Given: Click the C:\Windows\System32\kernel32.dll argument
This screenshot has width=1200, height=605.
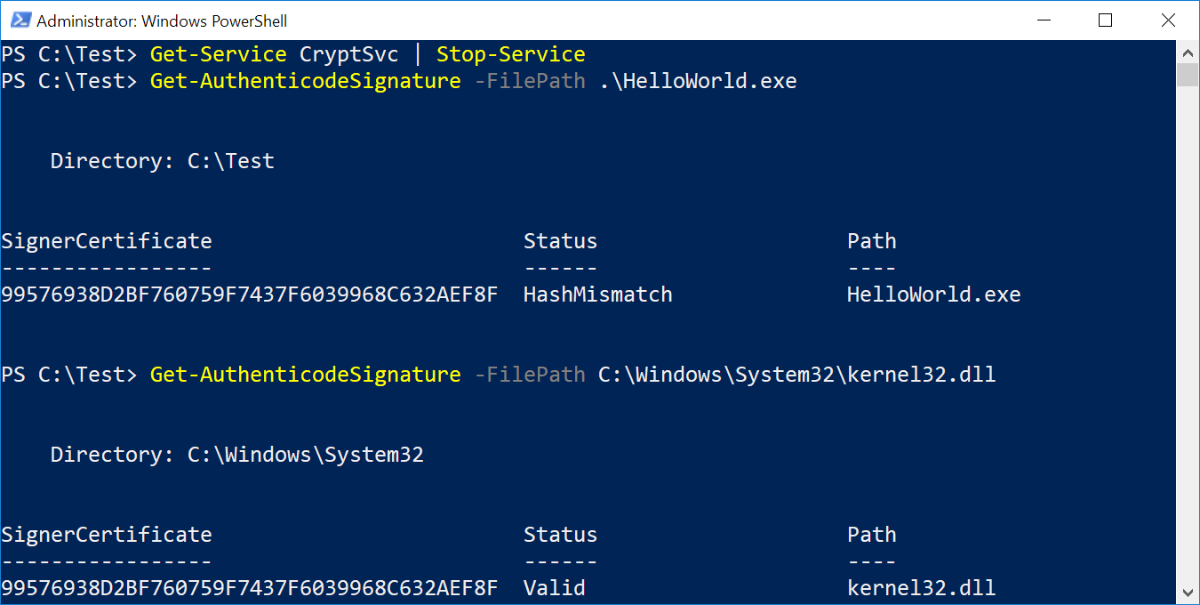Looking at the screenshot, I should [796, 375].
